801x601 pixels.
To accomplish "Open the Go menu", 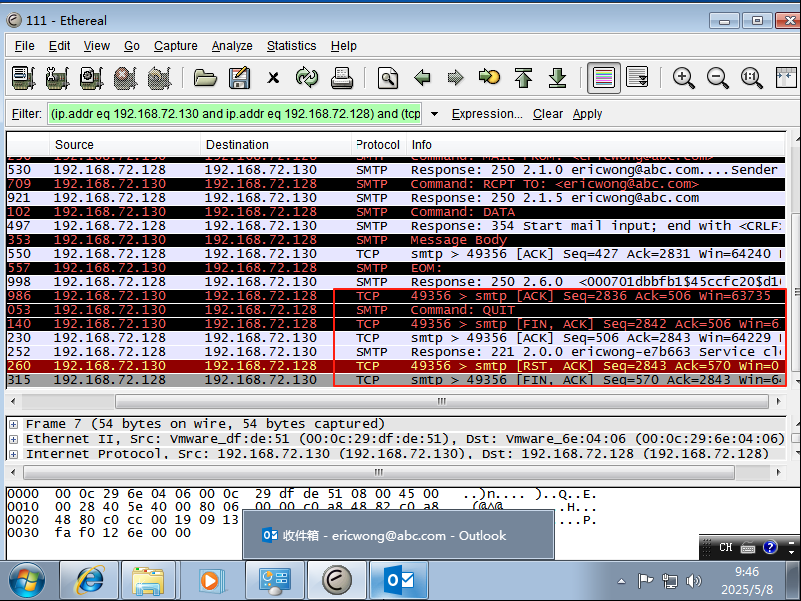I will click(x=132, y=46).
